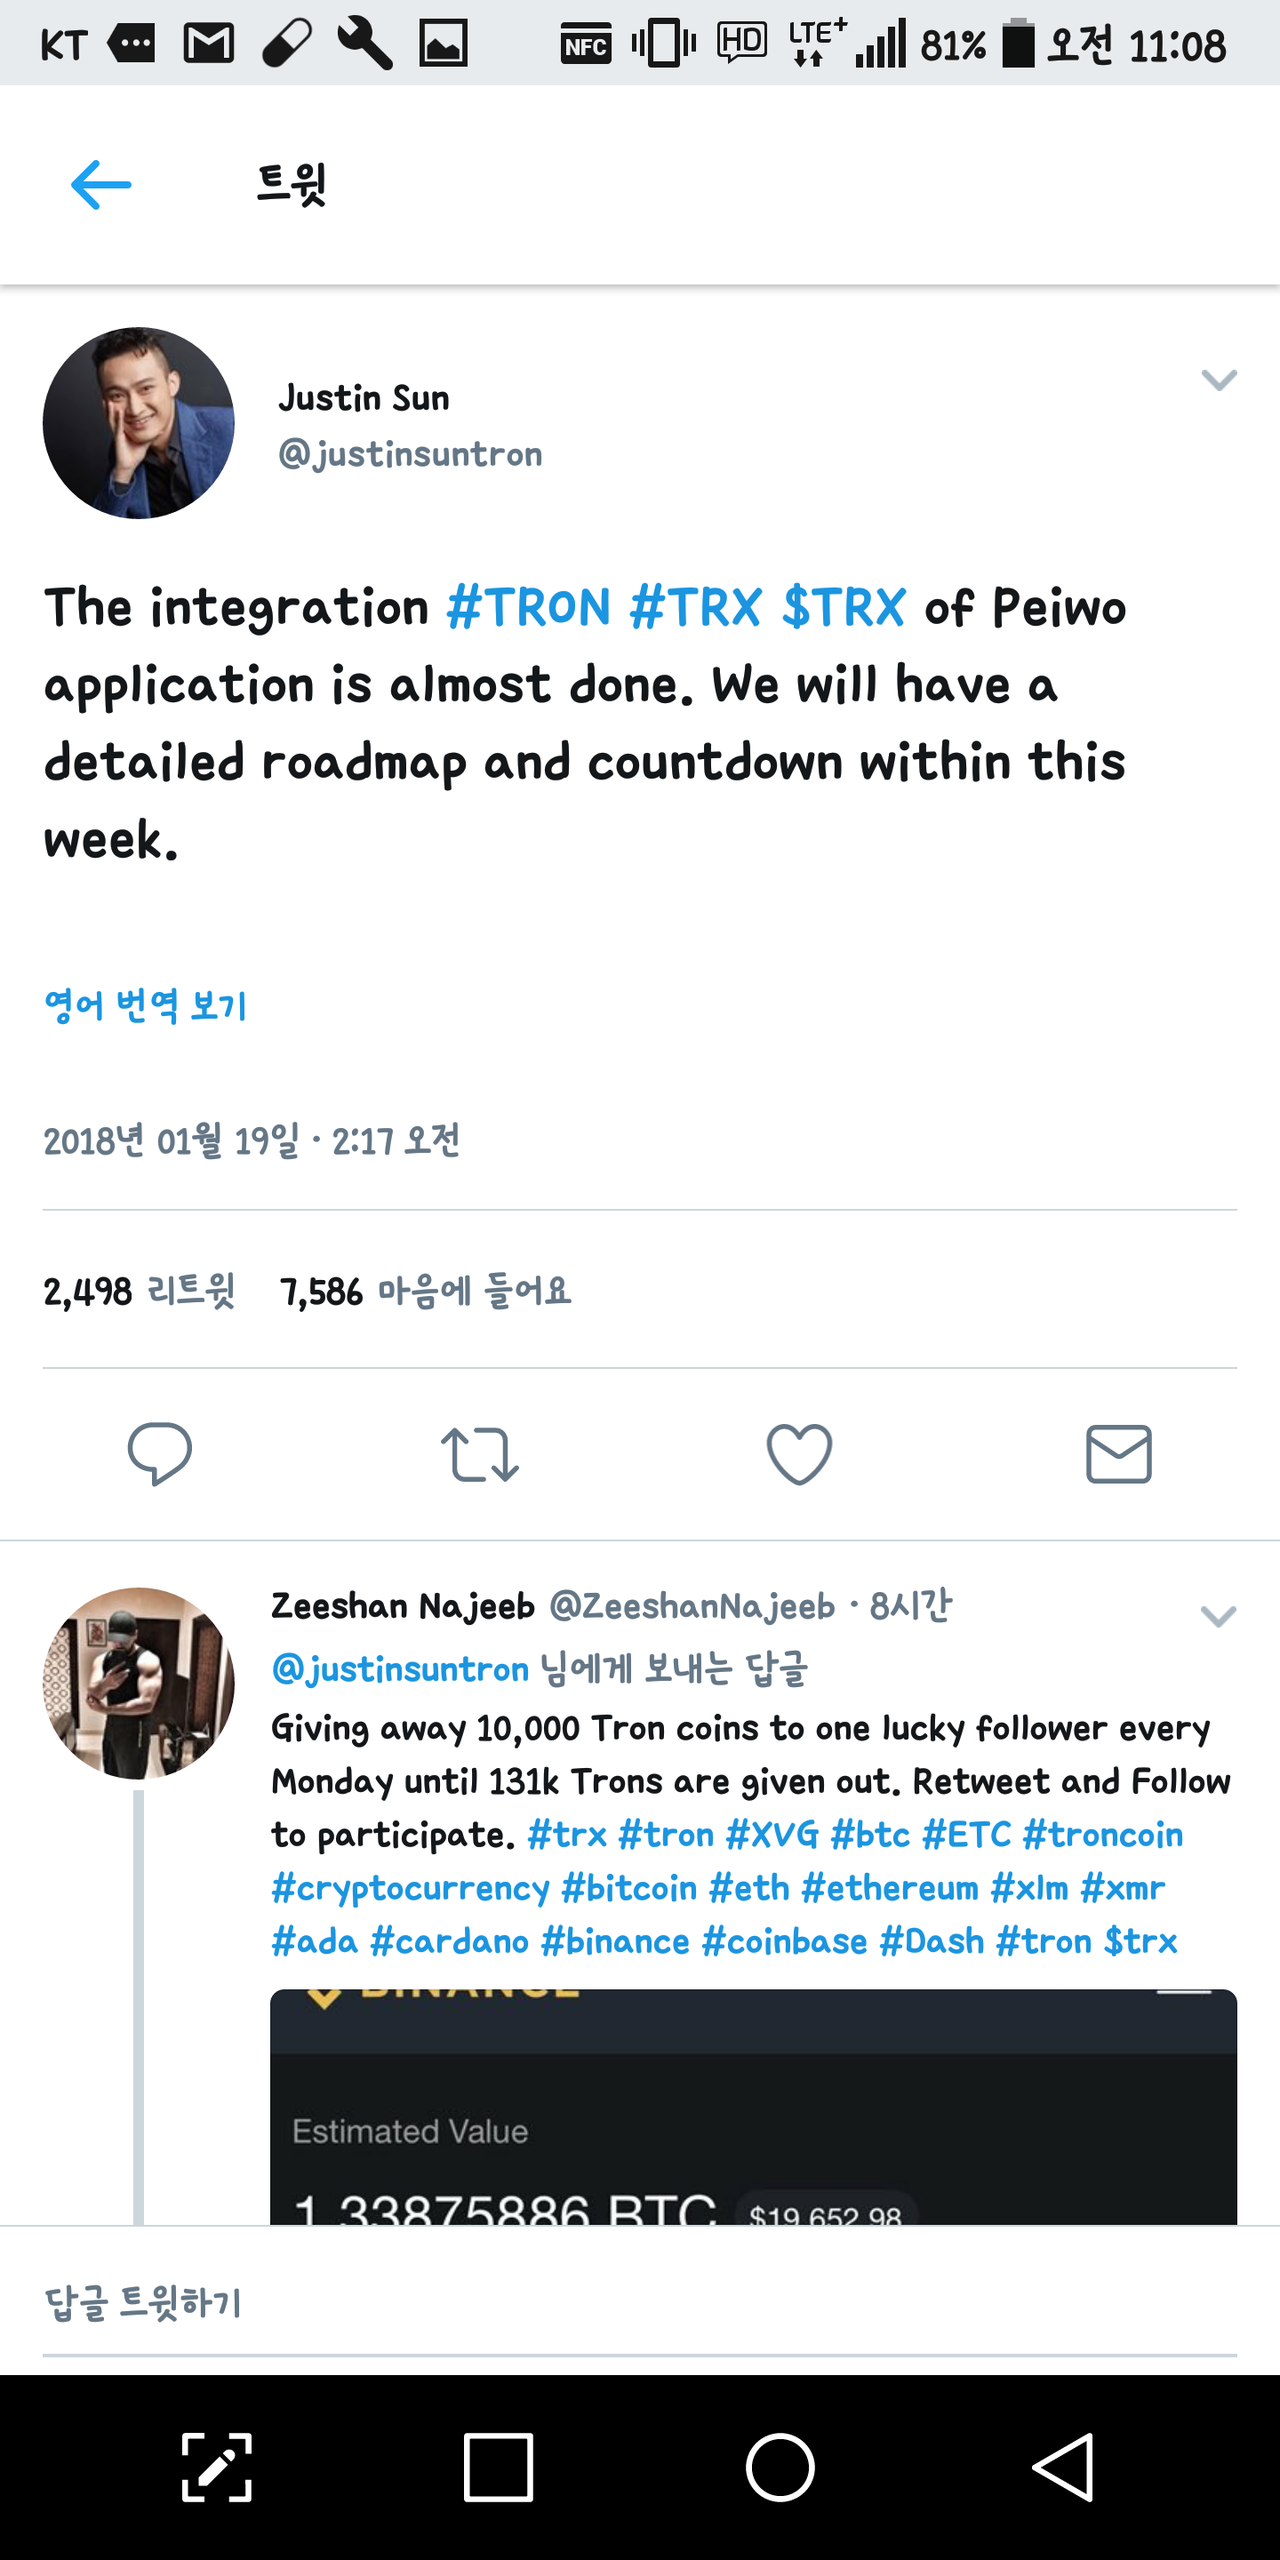Open Zeeshan Najeeb's profile photo
1280x2560 pixels.
139,1683
